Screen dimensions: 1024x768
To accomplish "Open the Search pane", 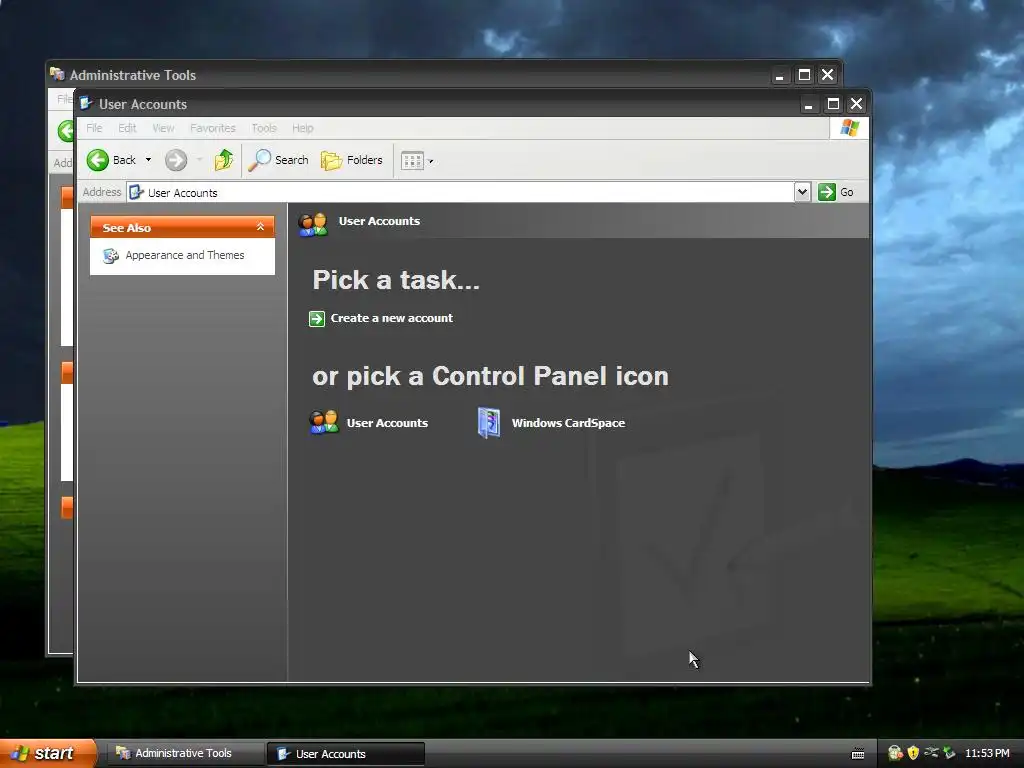I will point(278,160).
